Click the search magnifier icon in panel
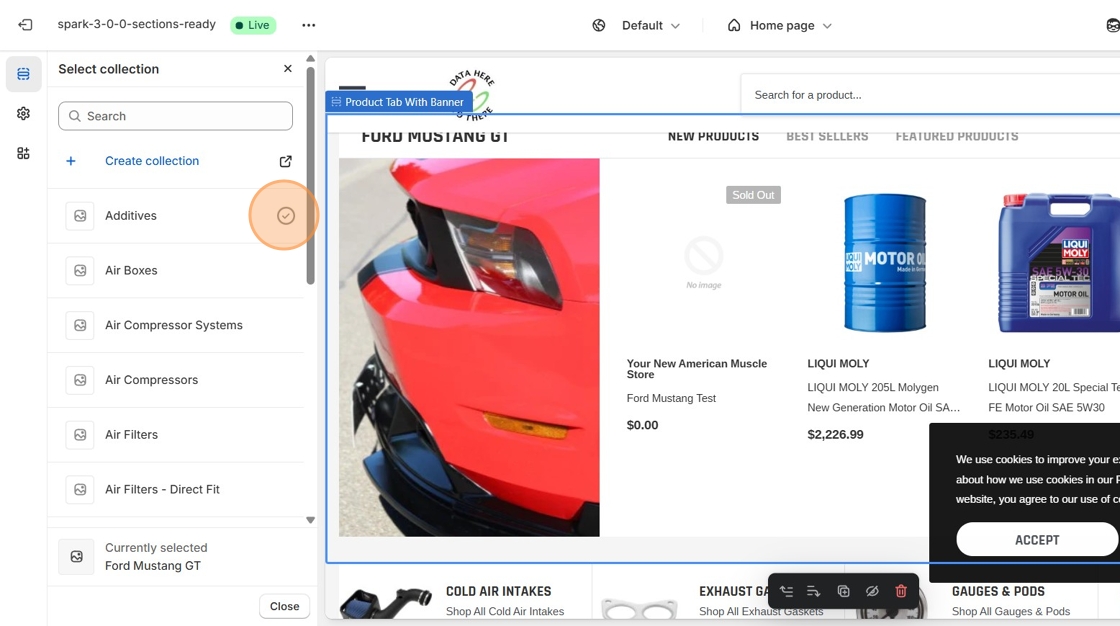 [74, 116]
